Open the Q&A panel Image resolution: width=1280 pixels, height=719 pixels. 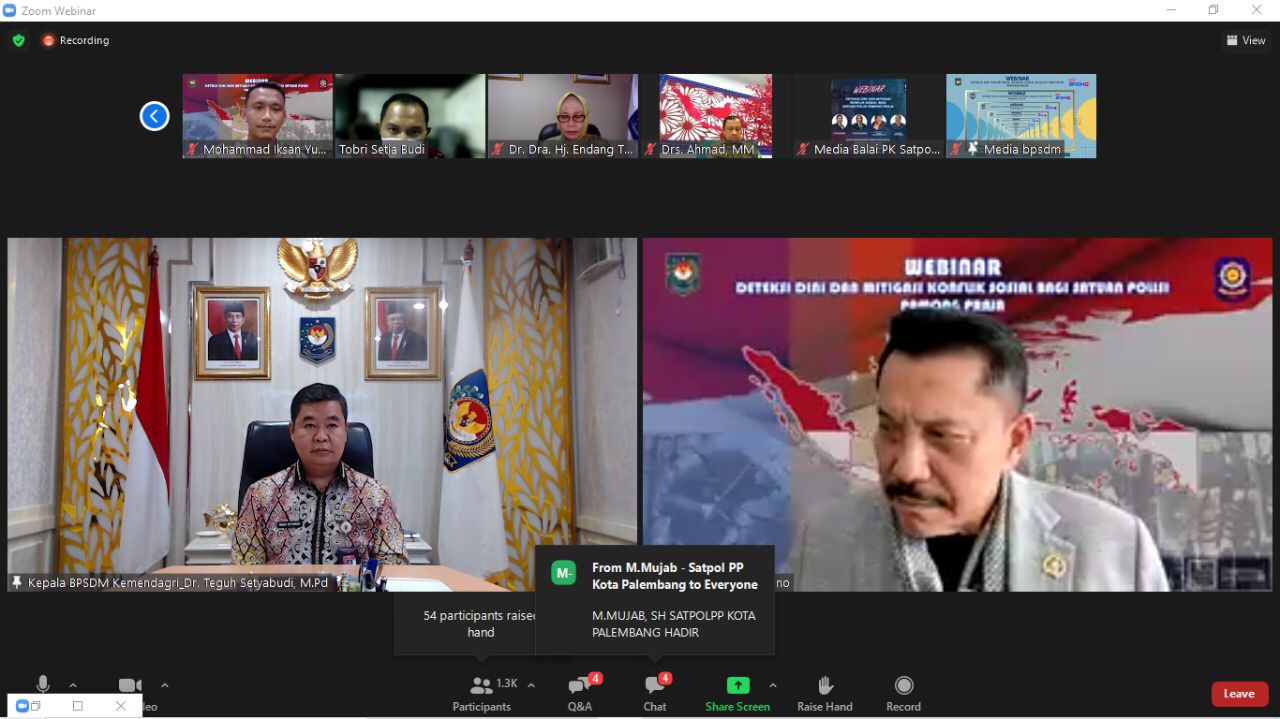coord(580,693)
